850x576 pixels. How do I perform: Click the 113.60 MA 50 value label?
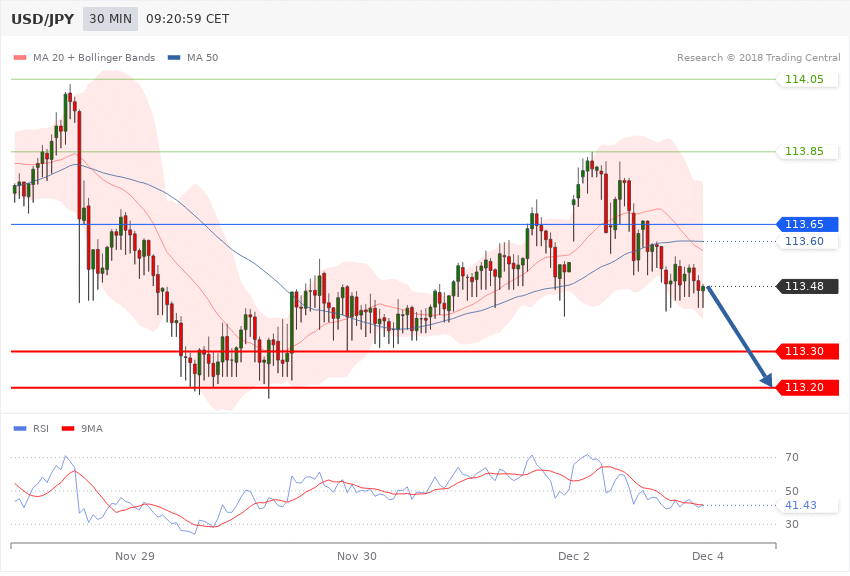click(808, 241)
